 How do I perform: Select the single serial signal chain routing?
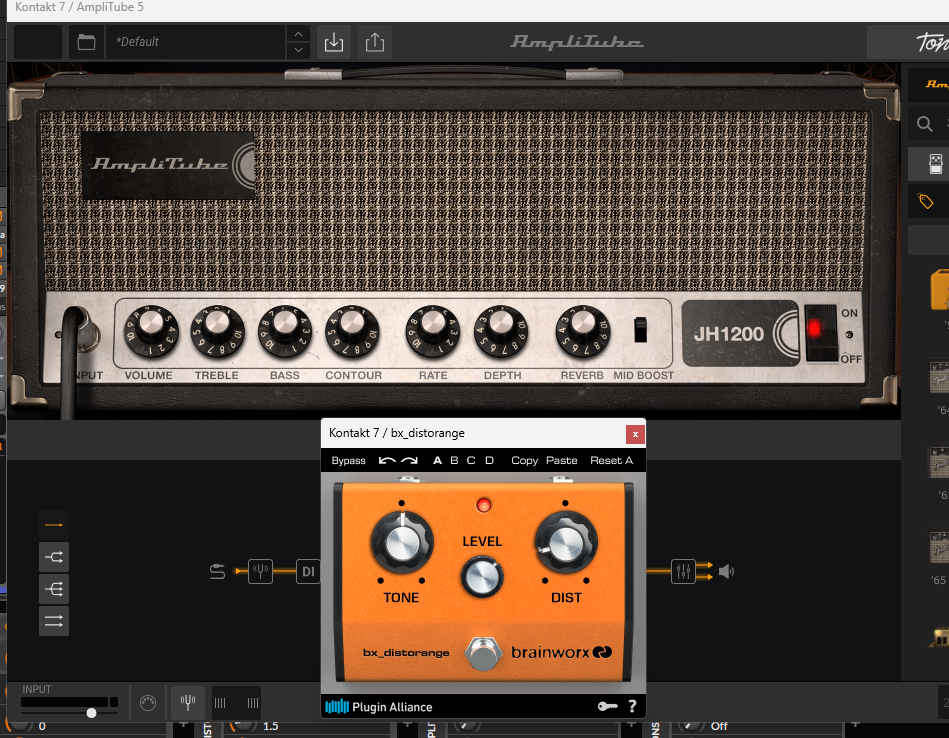tap(54, 525)
